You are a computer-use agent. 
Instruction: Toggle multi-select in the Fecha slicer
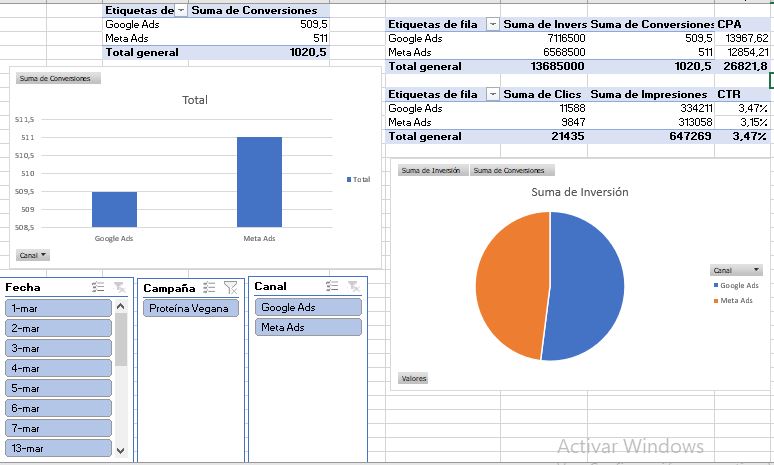point(98,287)
